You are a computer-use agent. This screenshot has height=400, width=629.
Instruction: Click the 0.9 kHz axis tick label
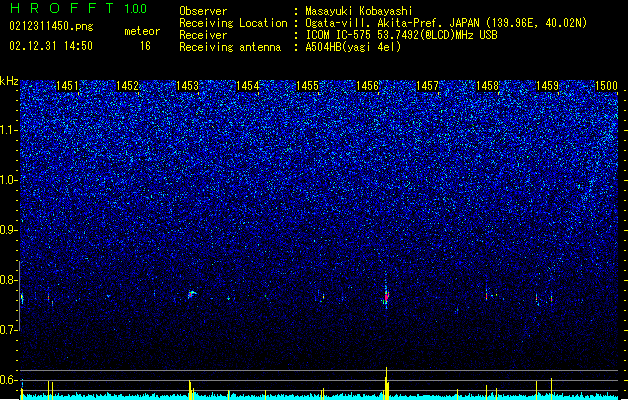(8, 230)
